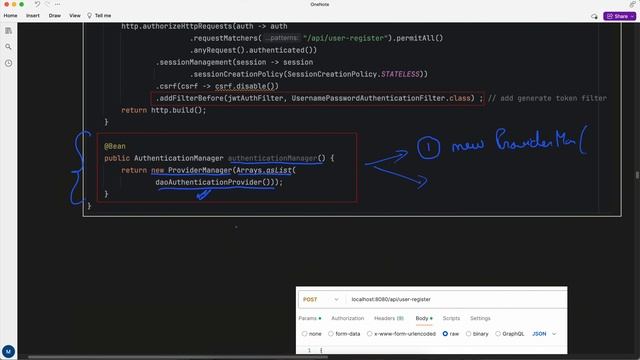This screenshot has width=640, height=360.
Task: Select x-www-form-urlencoded radio button
Action: (x=370, y=334)
